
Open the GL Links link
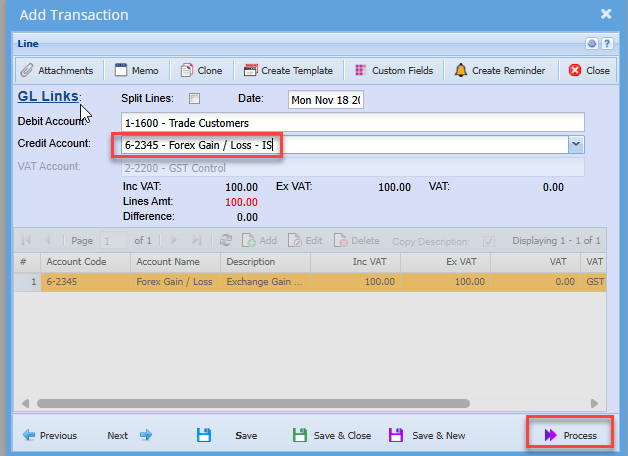click(x=49, y=97)
